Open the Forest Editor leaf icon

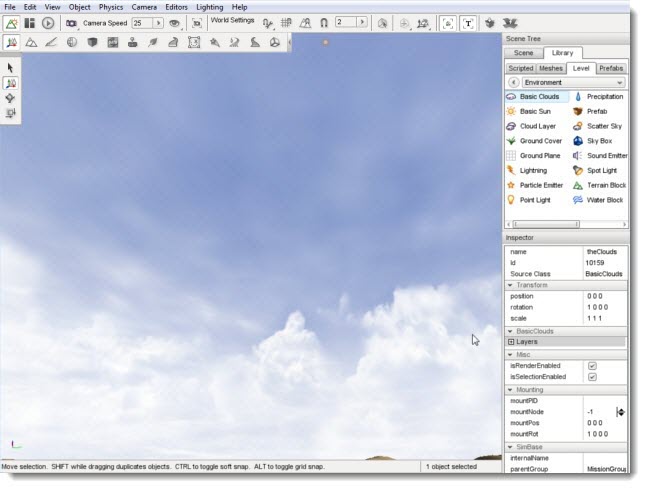[153, 42]
